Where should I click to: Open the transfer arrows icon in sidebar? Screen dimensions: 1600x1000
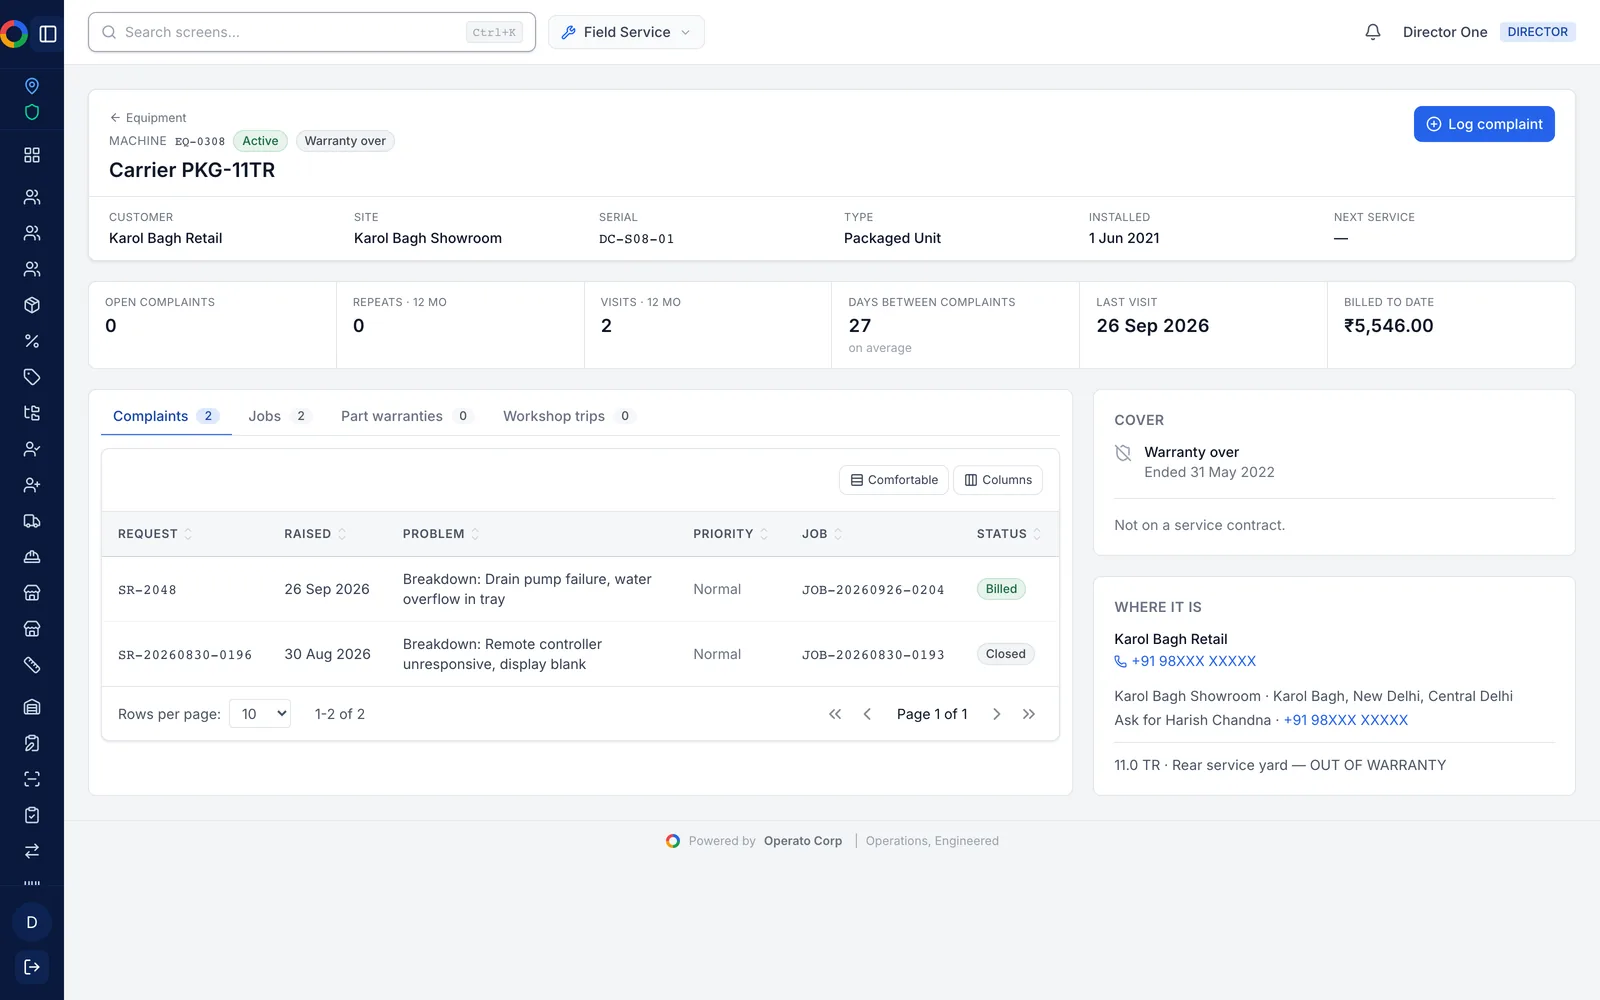(x=32, y=851)
